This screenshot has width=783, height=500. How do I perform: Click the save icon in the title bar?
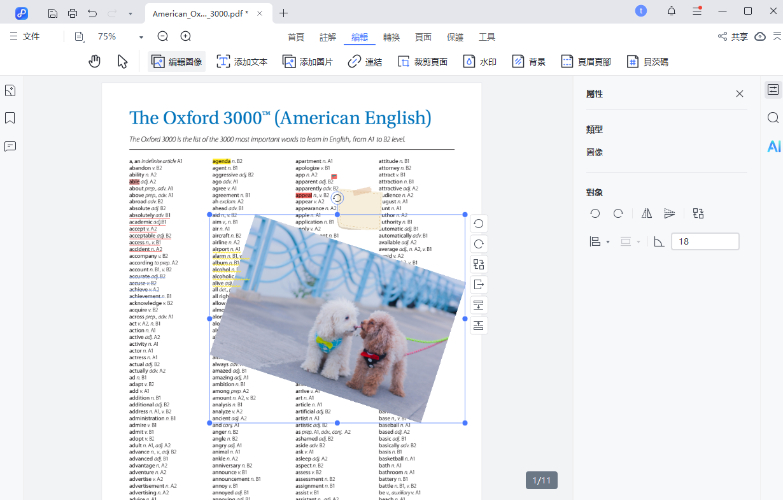pyautogui.click(x=52, y=13)
